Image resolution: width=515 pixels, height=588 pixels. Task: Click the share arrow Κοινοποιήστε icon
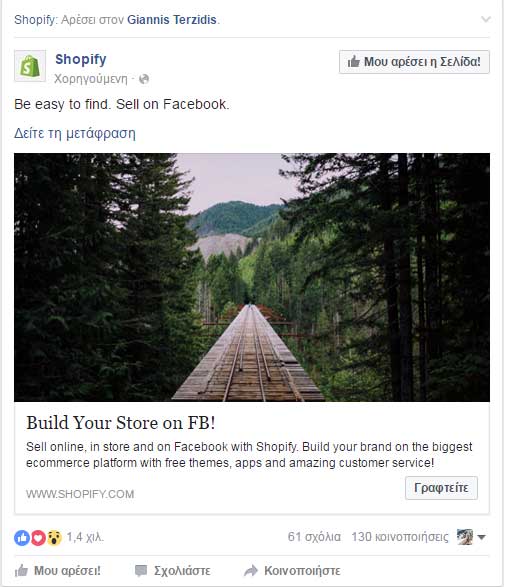click(251, 571)
